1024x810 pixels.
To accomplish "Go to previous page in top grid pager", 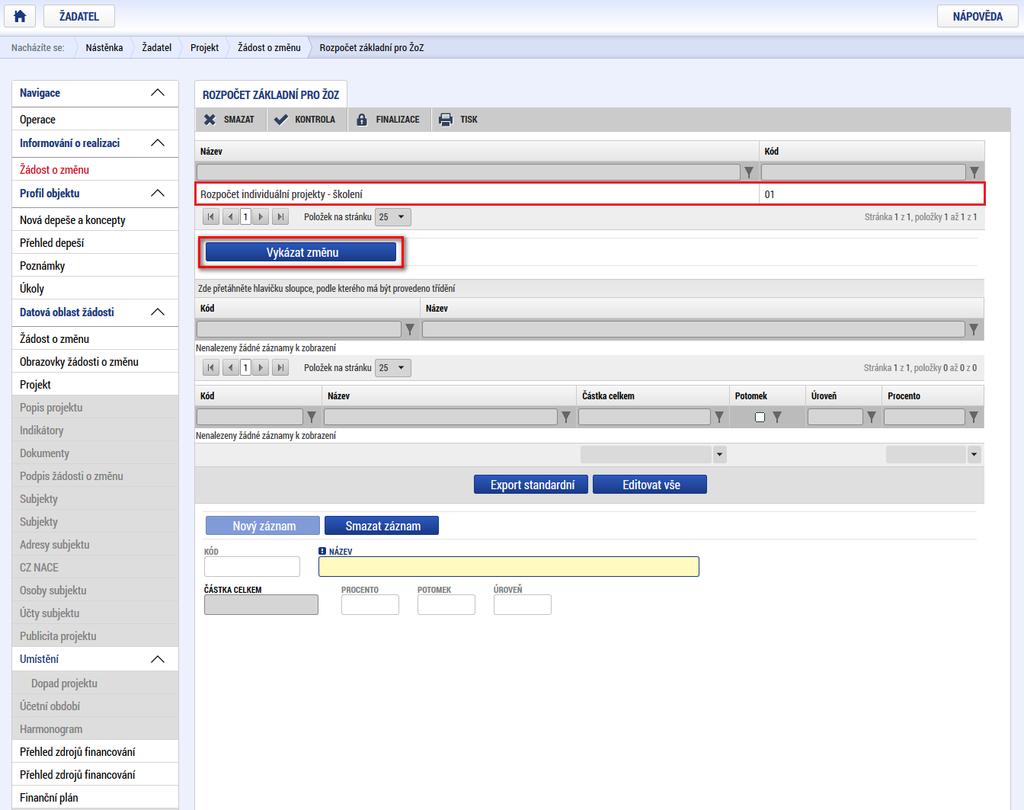I will (230, 217).
